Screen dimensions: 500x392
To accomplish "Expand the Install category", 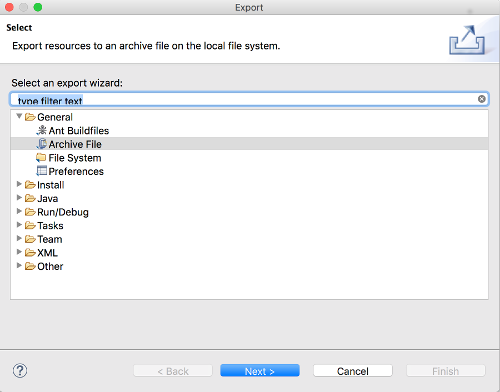I will tap(19, 184).
